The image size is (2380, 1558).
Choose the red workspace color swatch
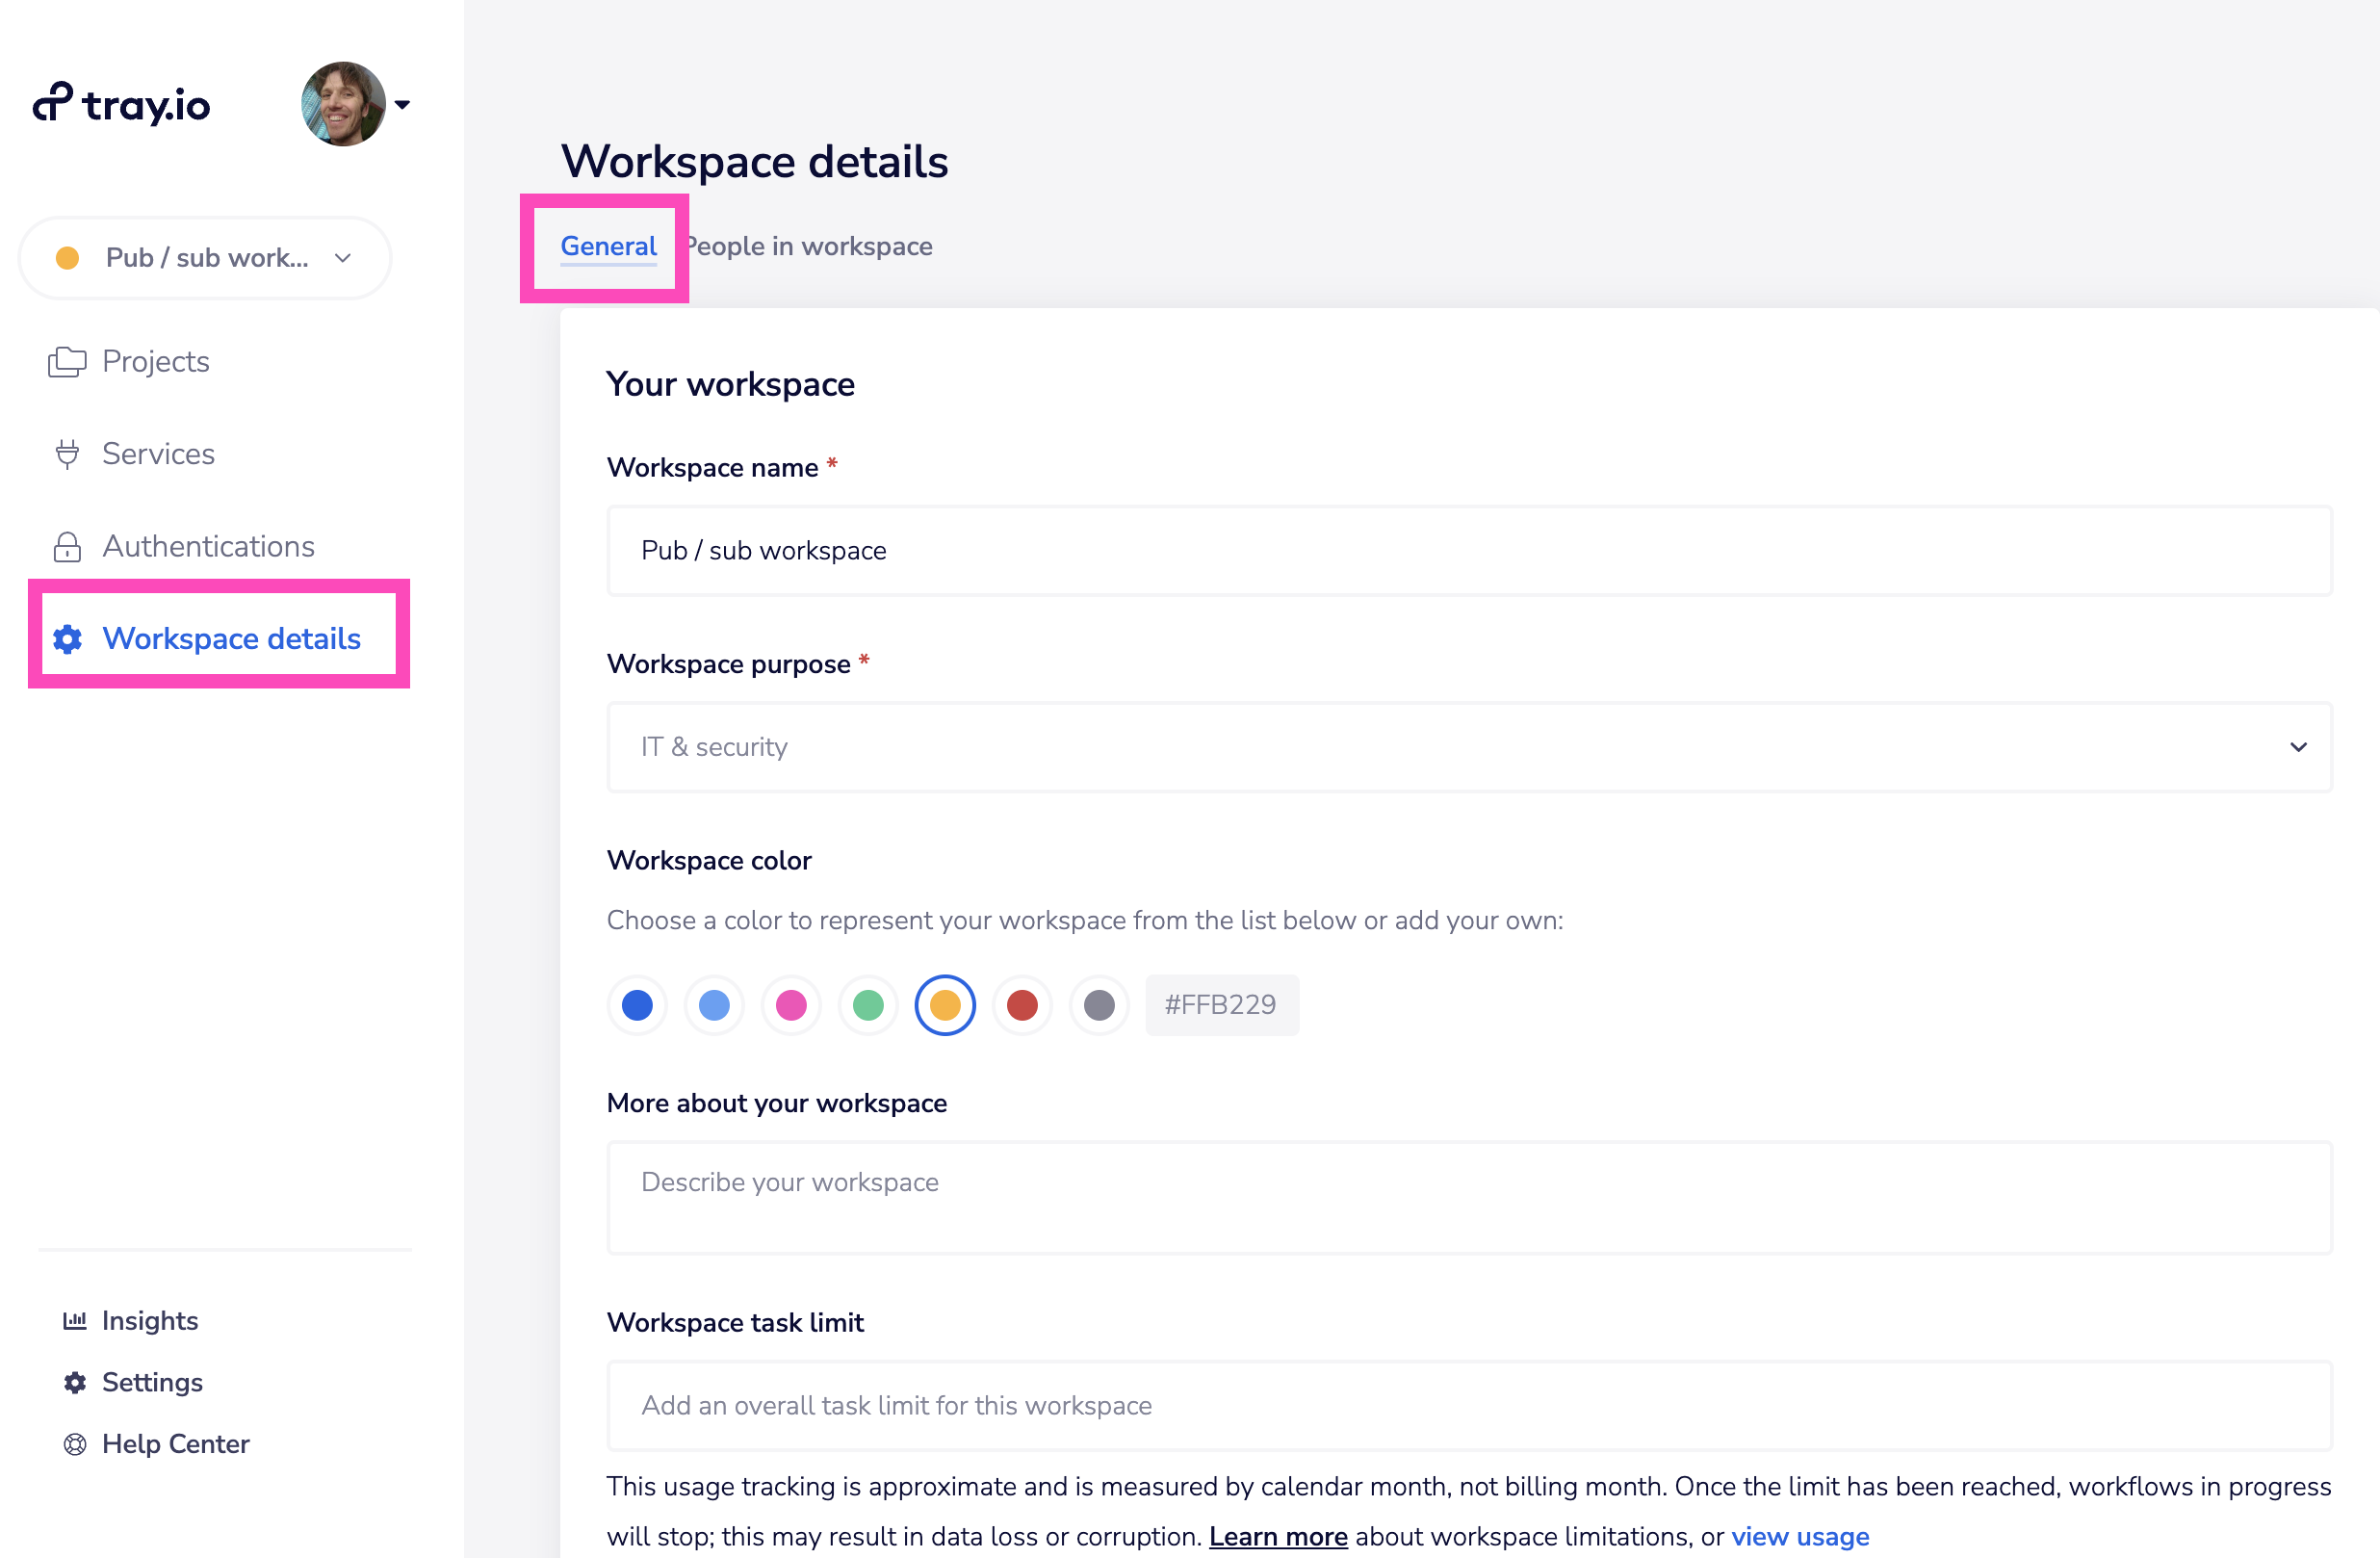tap(1022, 1005)
